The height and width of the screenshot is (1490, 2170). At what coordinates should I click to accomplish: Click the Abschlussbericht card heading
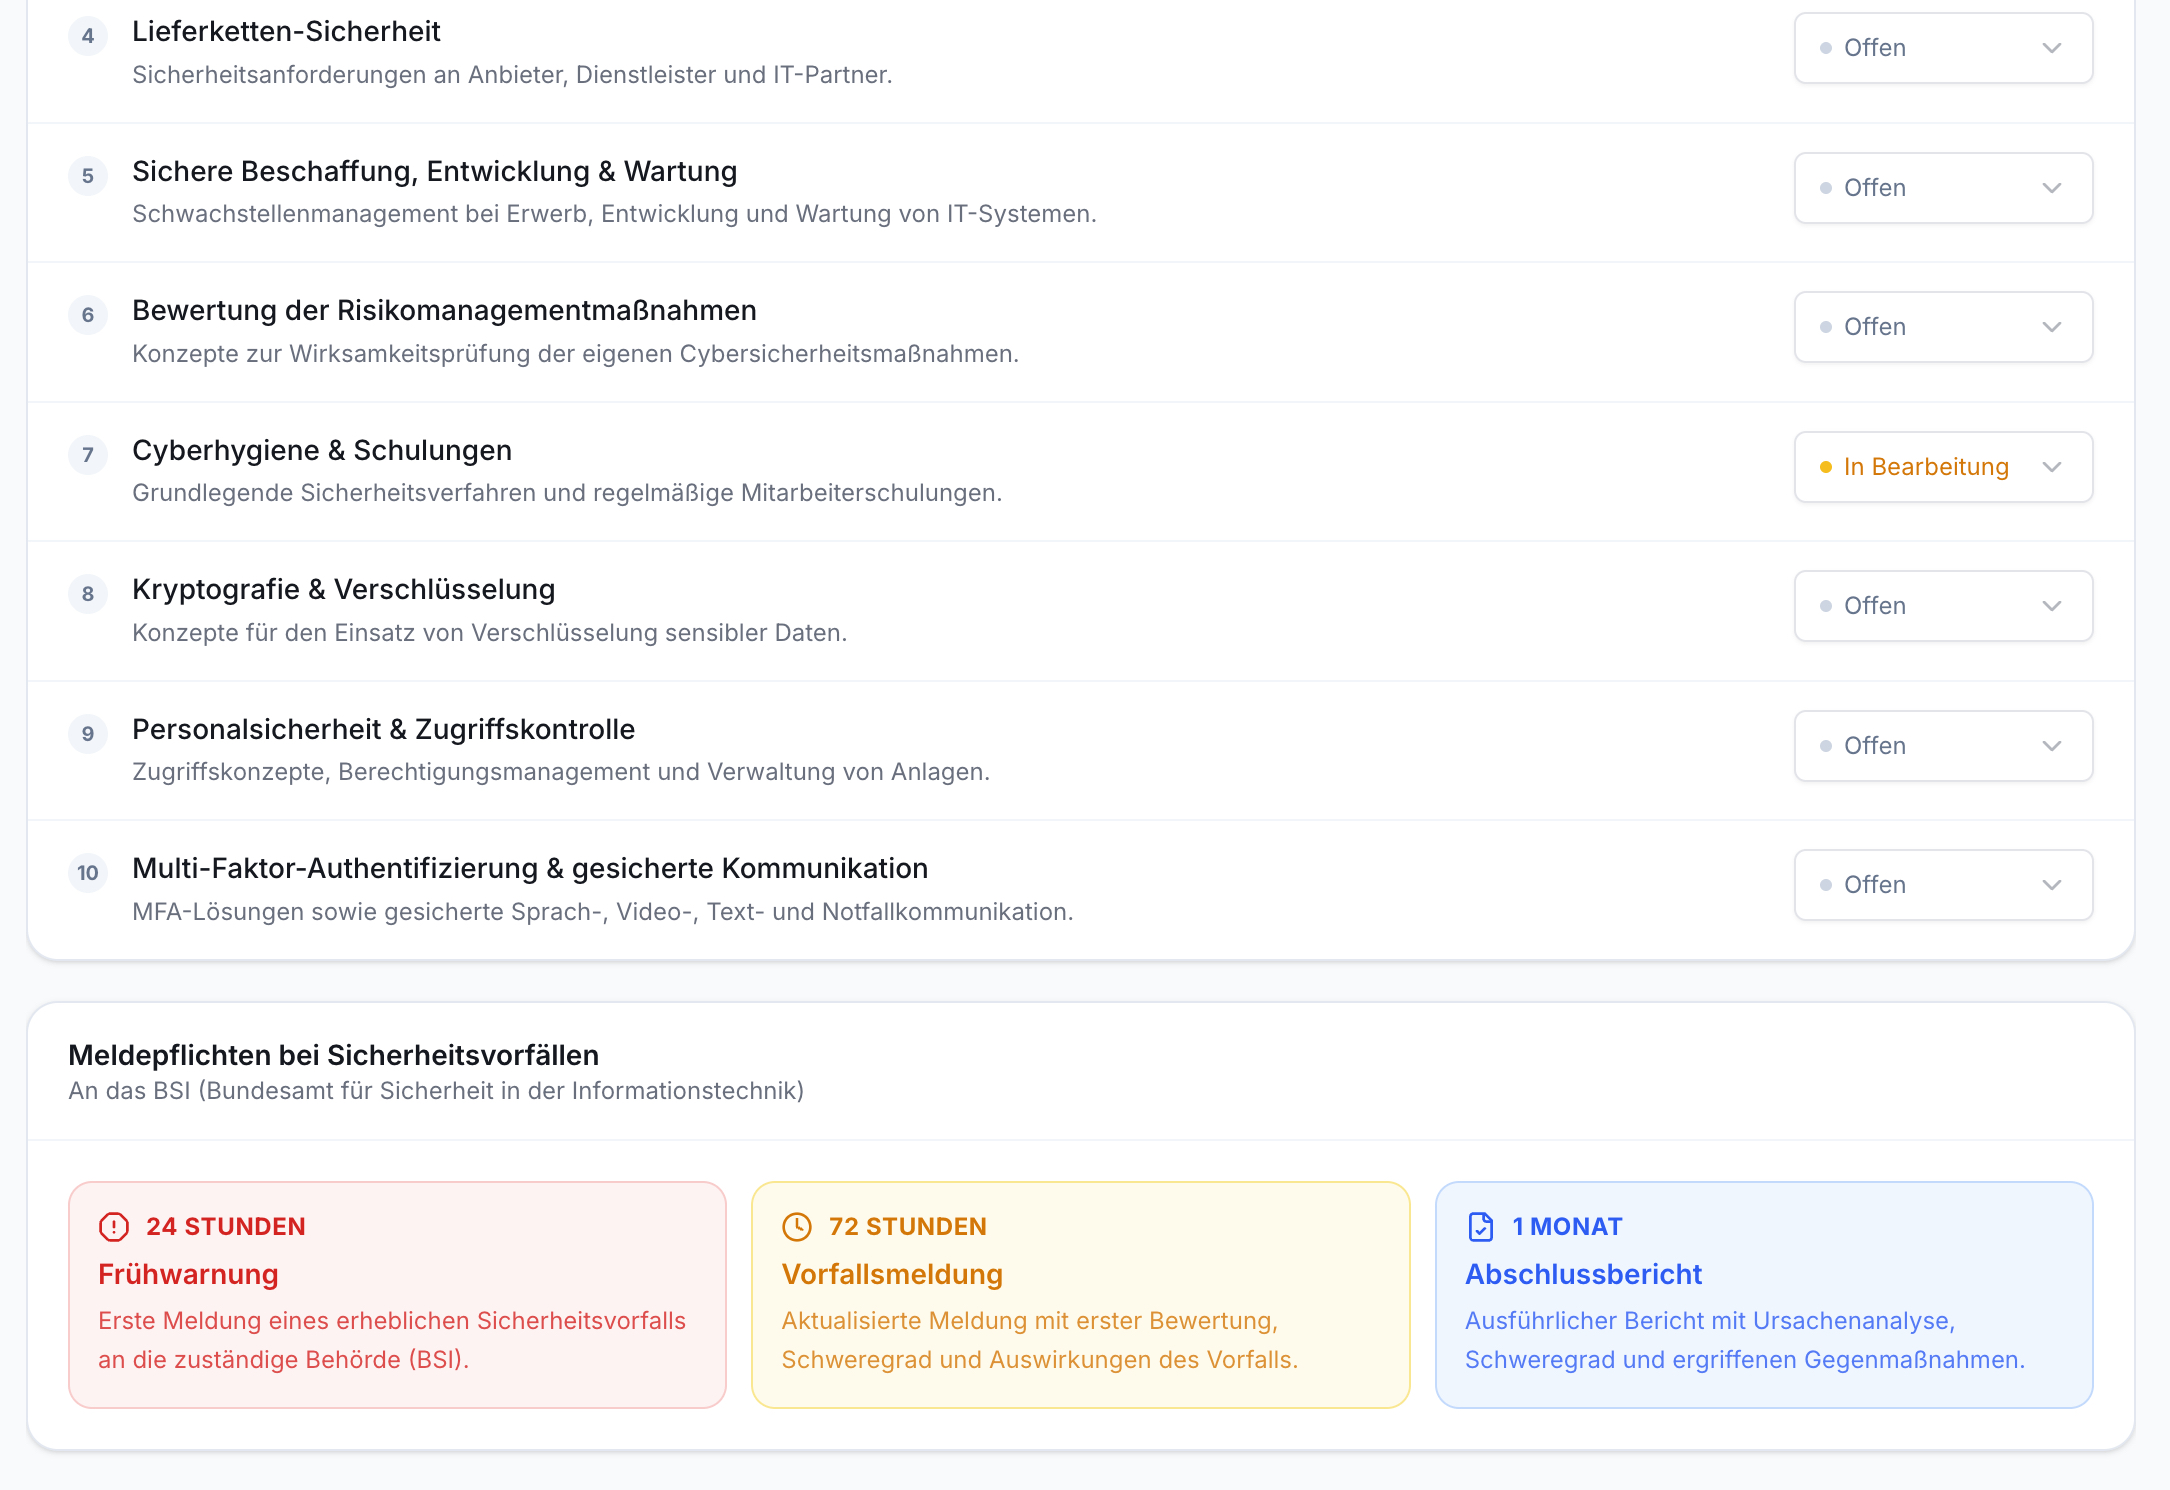coord(1583,1275)
